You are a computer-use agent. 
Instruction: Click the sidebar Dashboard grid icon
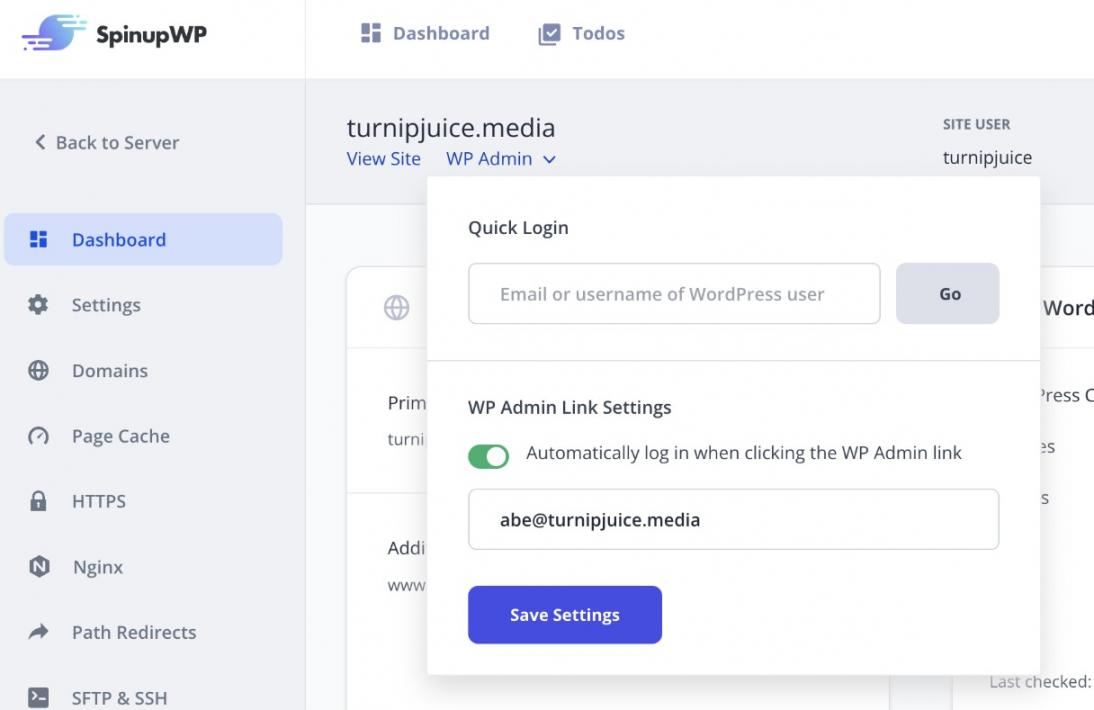pyautogui.click(x=38, y=239)
